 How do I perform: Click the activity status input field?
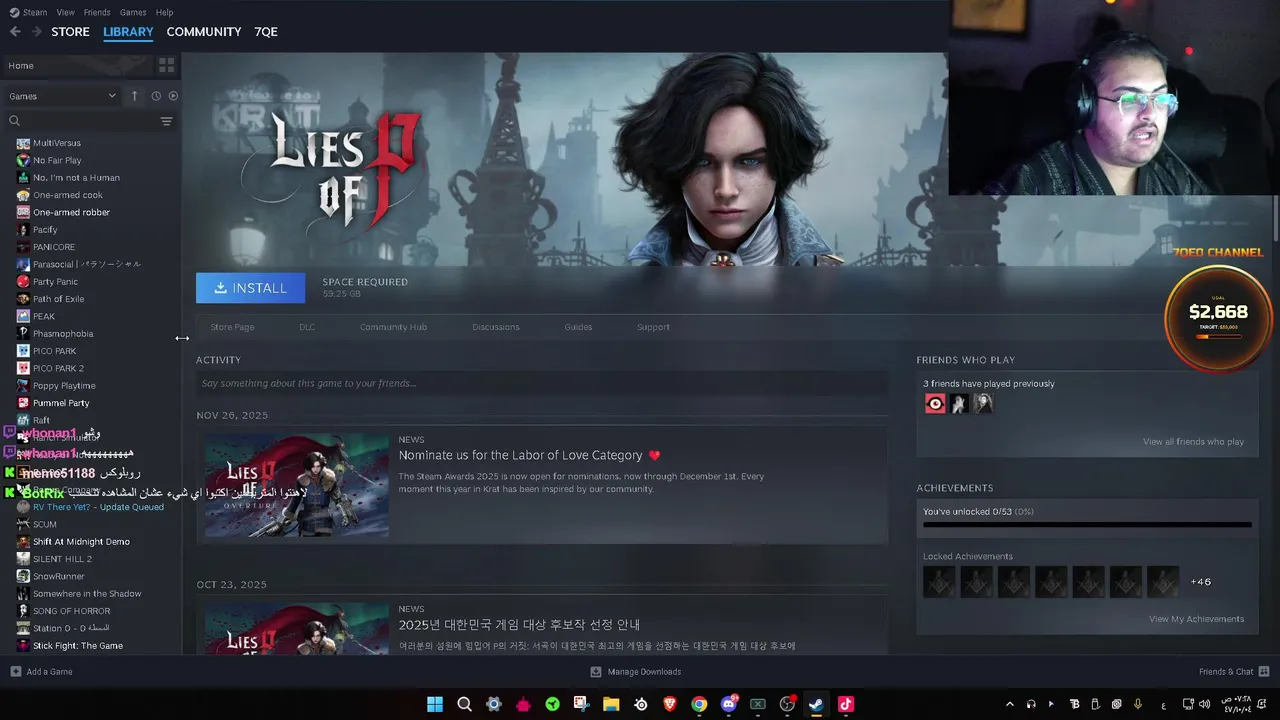coord(542,383)
